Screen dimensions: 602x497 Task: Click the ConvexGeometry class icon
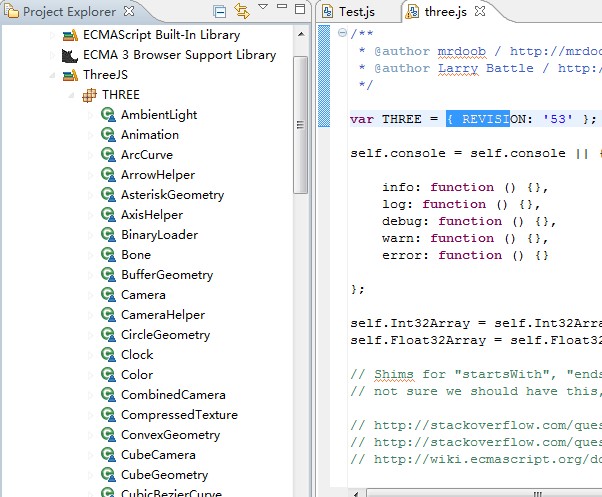(x=108, y=435)
